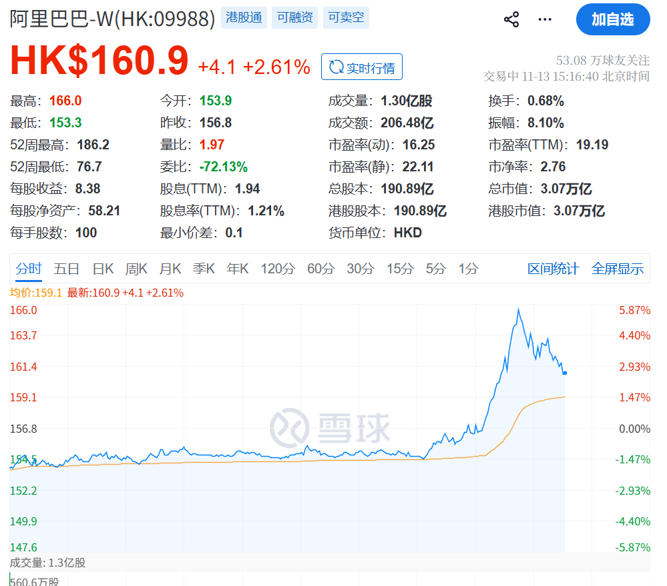667x586 pixels.
Task: Choose the 5分 interval tab
Action: pos(435,268)
